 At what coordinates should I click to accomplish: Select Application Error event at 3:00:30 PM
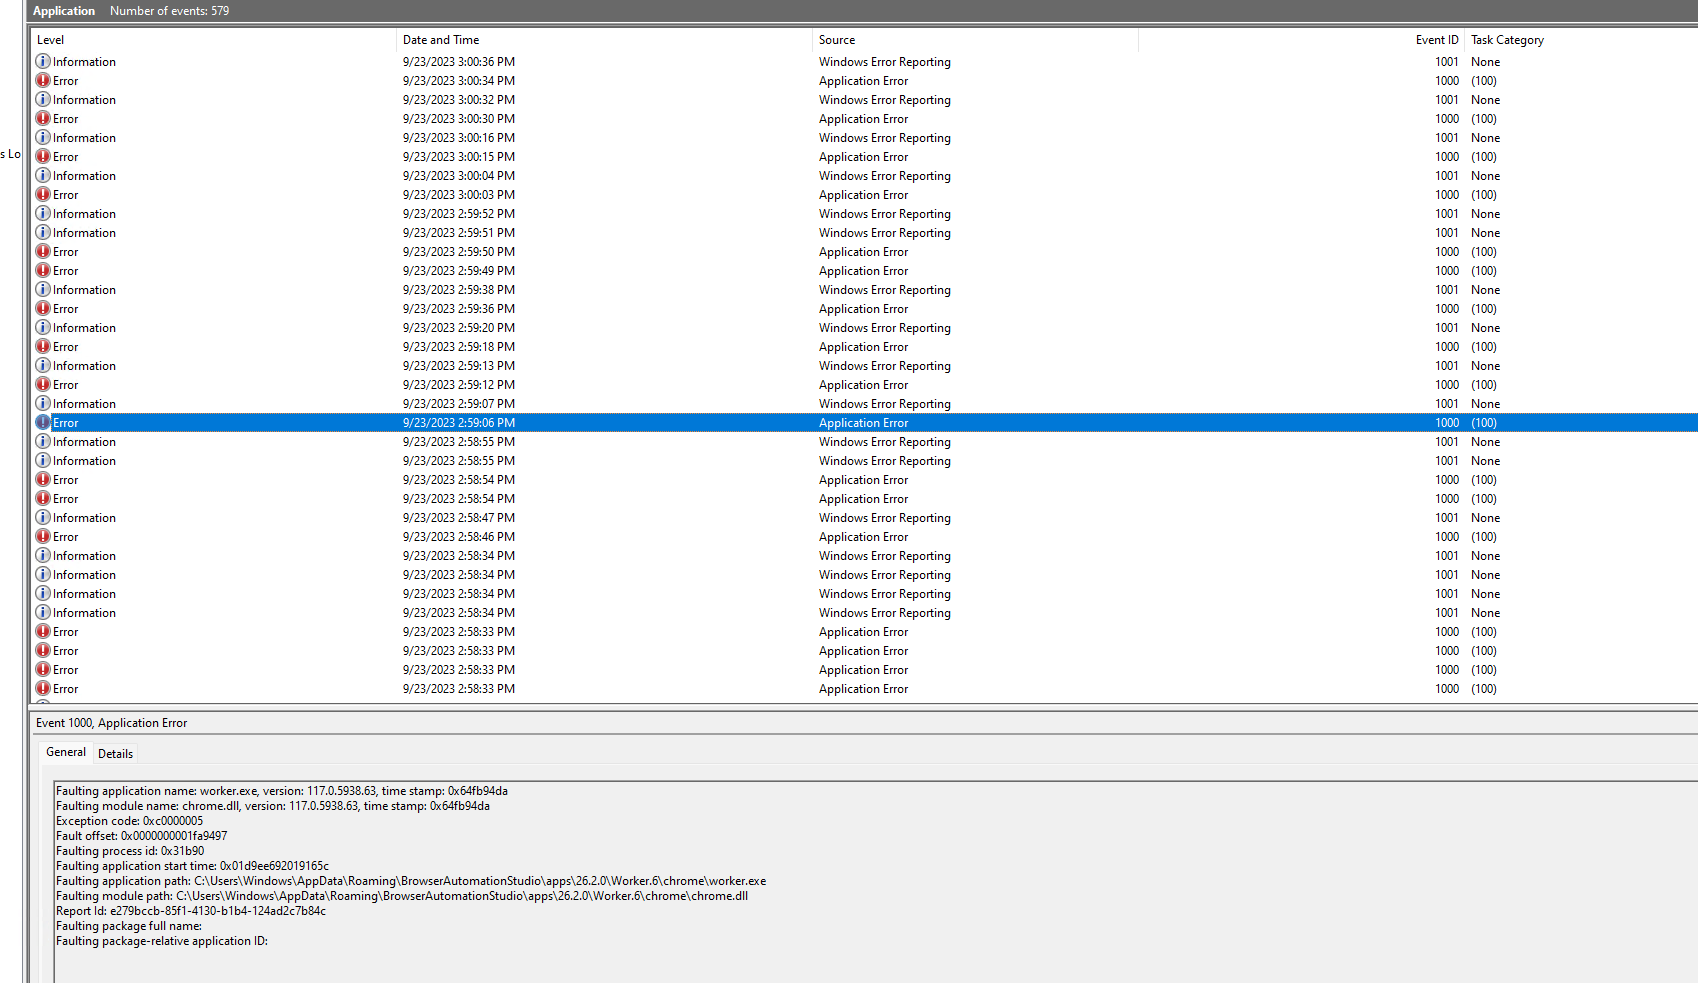[x=863, y=119]
